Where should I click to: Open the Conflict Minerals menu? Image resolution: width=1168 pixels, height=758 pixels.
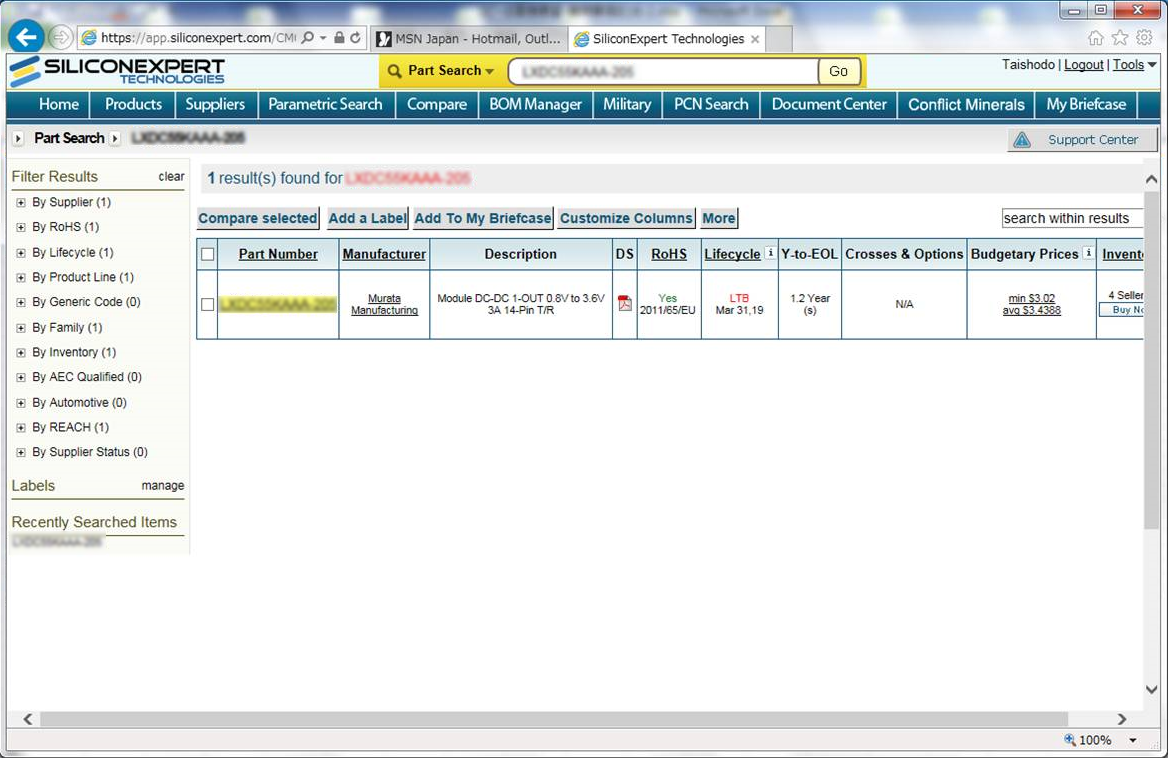click(x=966, y=104)
